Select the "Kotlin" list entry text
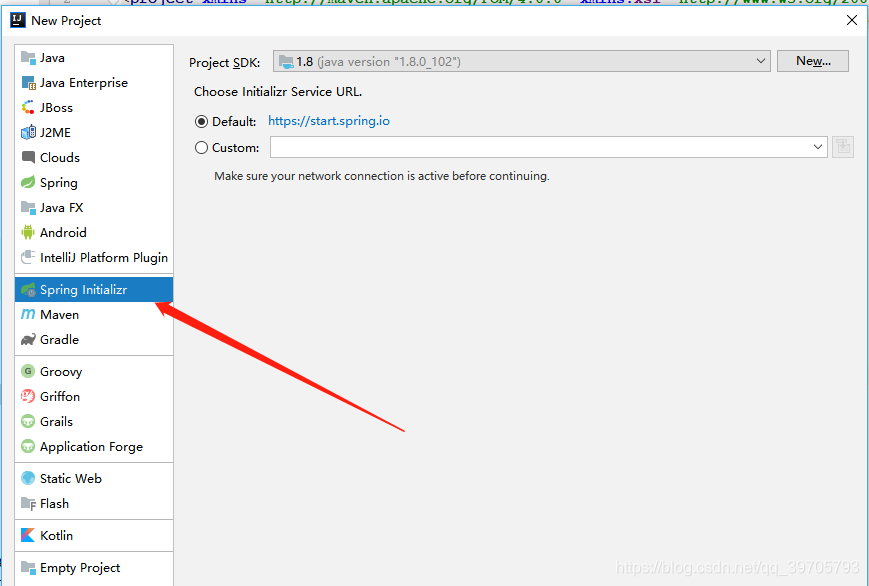This screenshot has width=869, height=586. click(x=57, y=536)
